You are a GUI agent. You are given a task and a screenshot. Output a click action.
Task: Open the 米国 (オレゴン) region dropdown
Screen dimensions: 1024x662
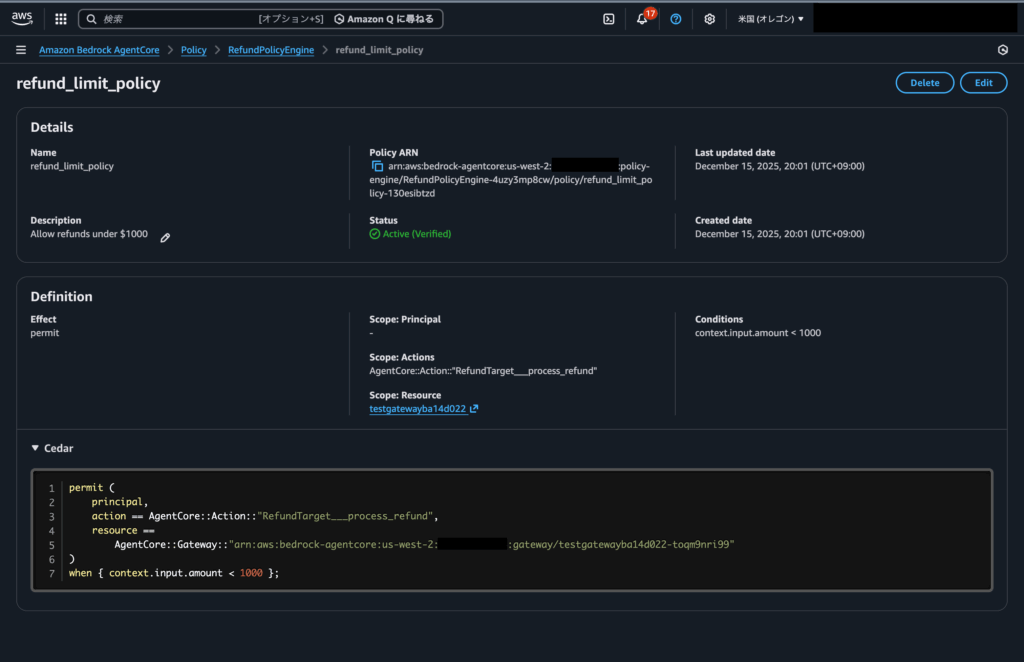pos(770,19)
